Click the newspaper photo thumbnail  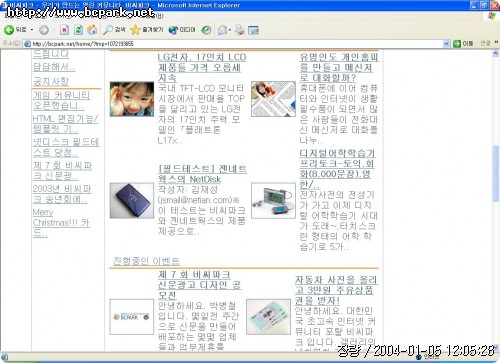point(273,99)
